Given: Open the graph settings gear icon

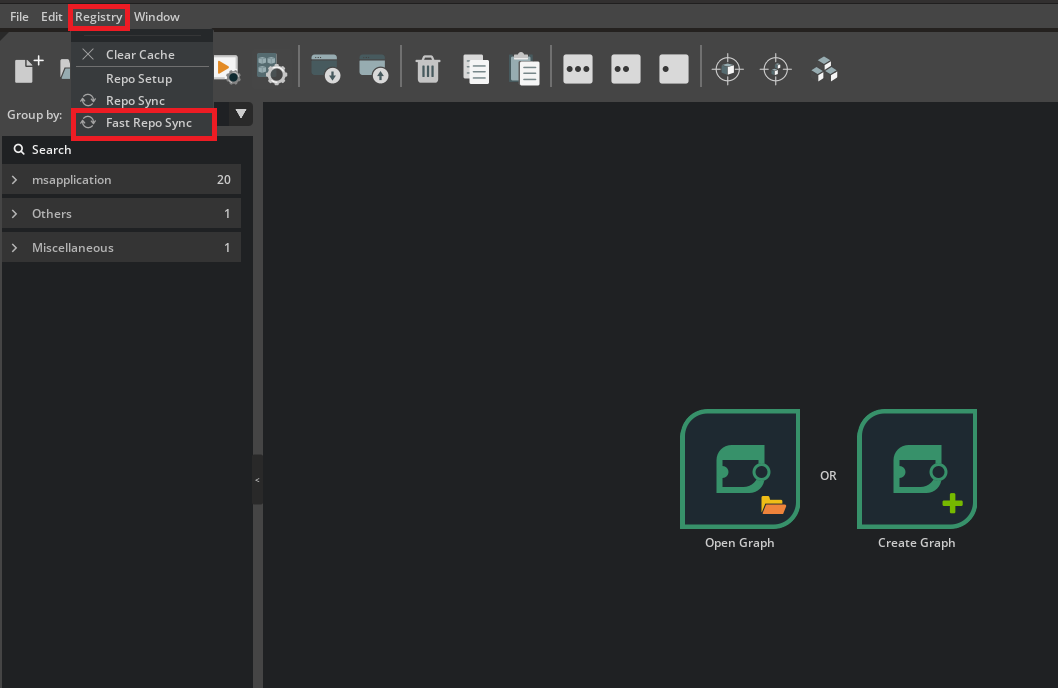Looking at the screenshot, I should 273,69.
